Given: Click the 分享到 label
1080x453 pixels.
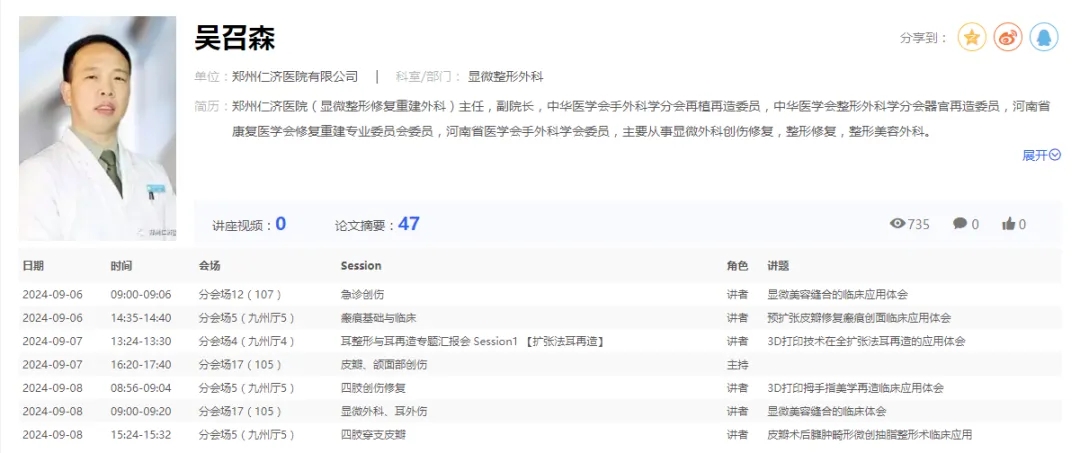Looking at the screenshot, I should pyautogui.click(x=924, y=38).
